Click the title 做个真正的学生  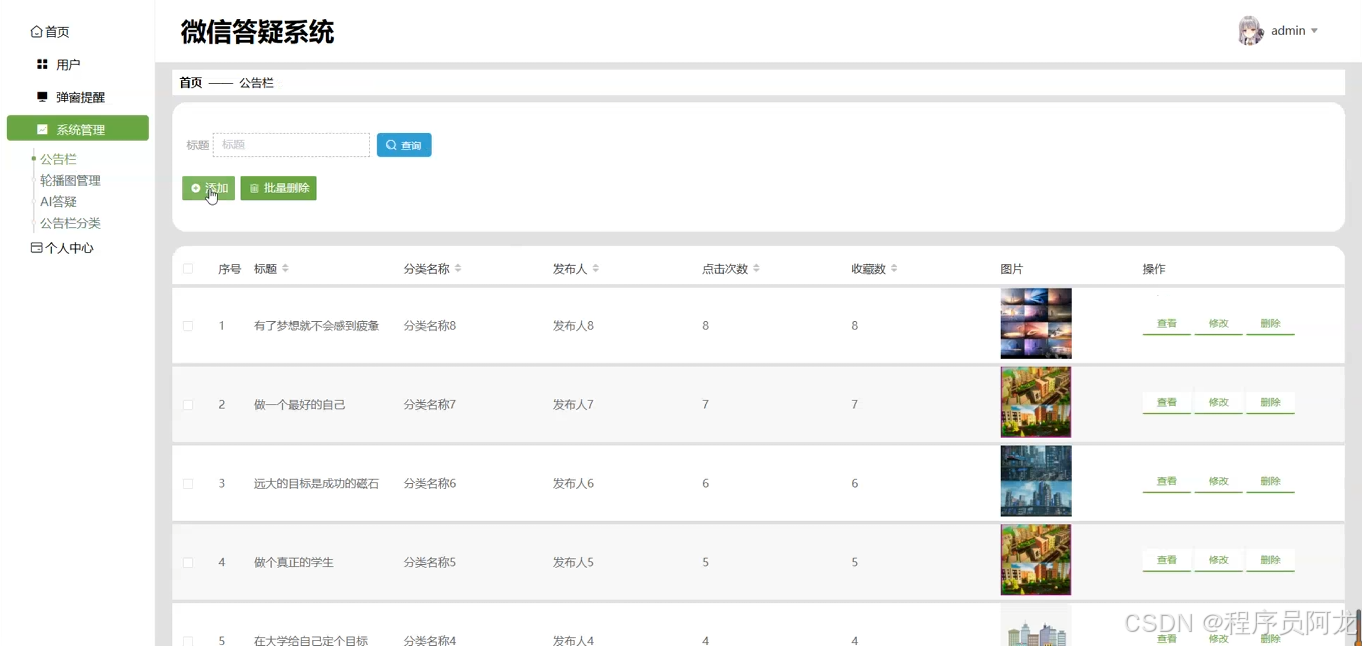click(294, 563)
